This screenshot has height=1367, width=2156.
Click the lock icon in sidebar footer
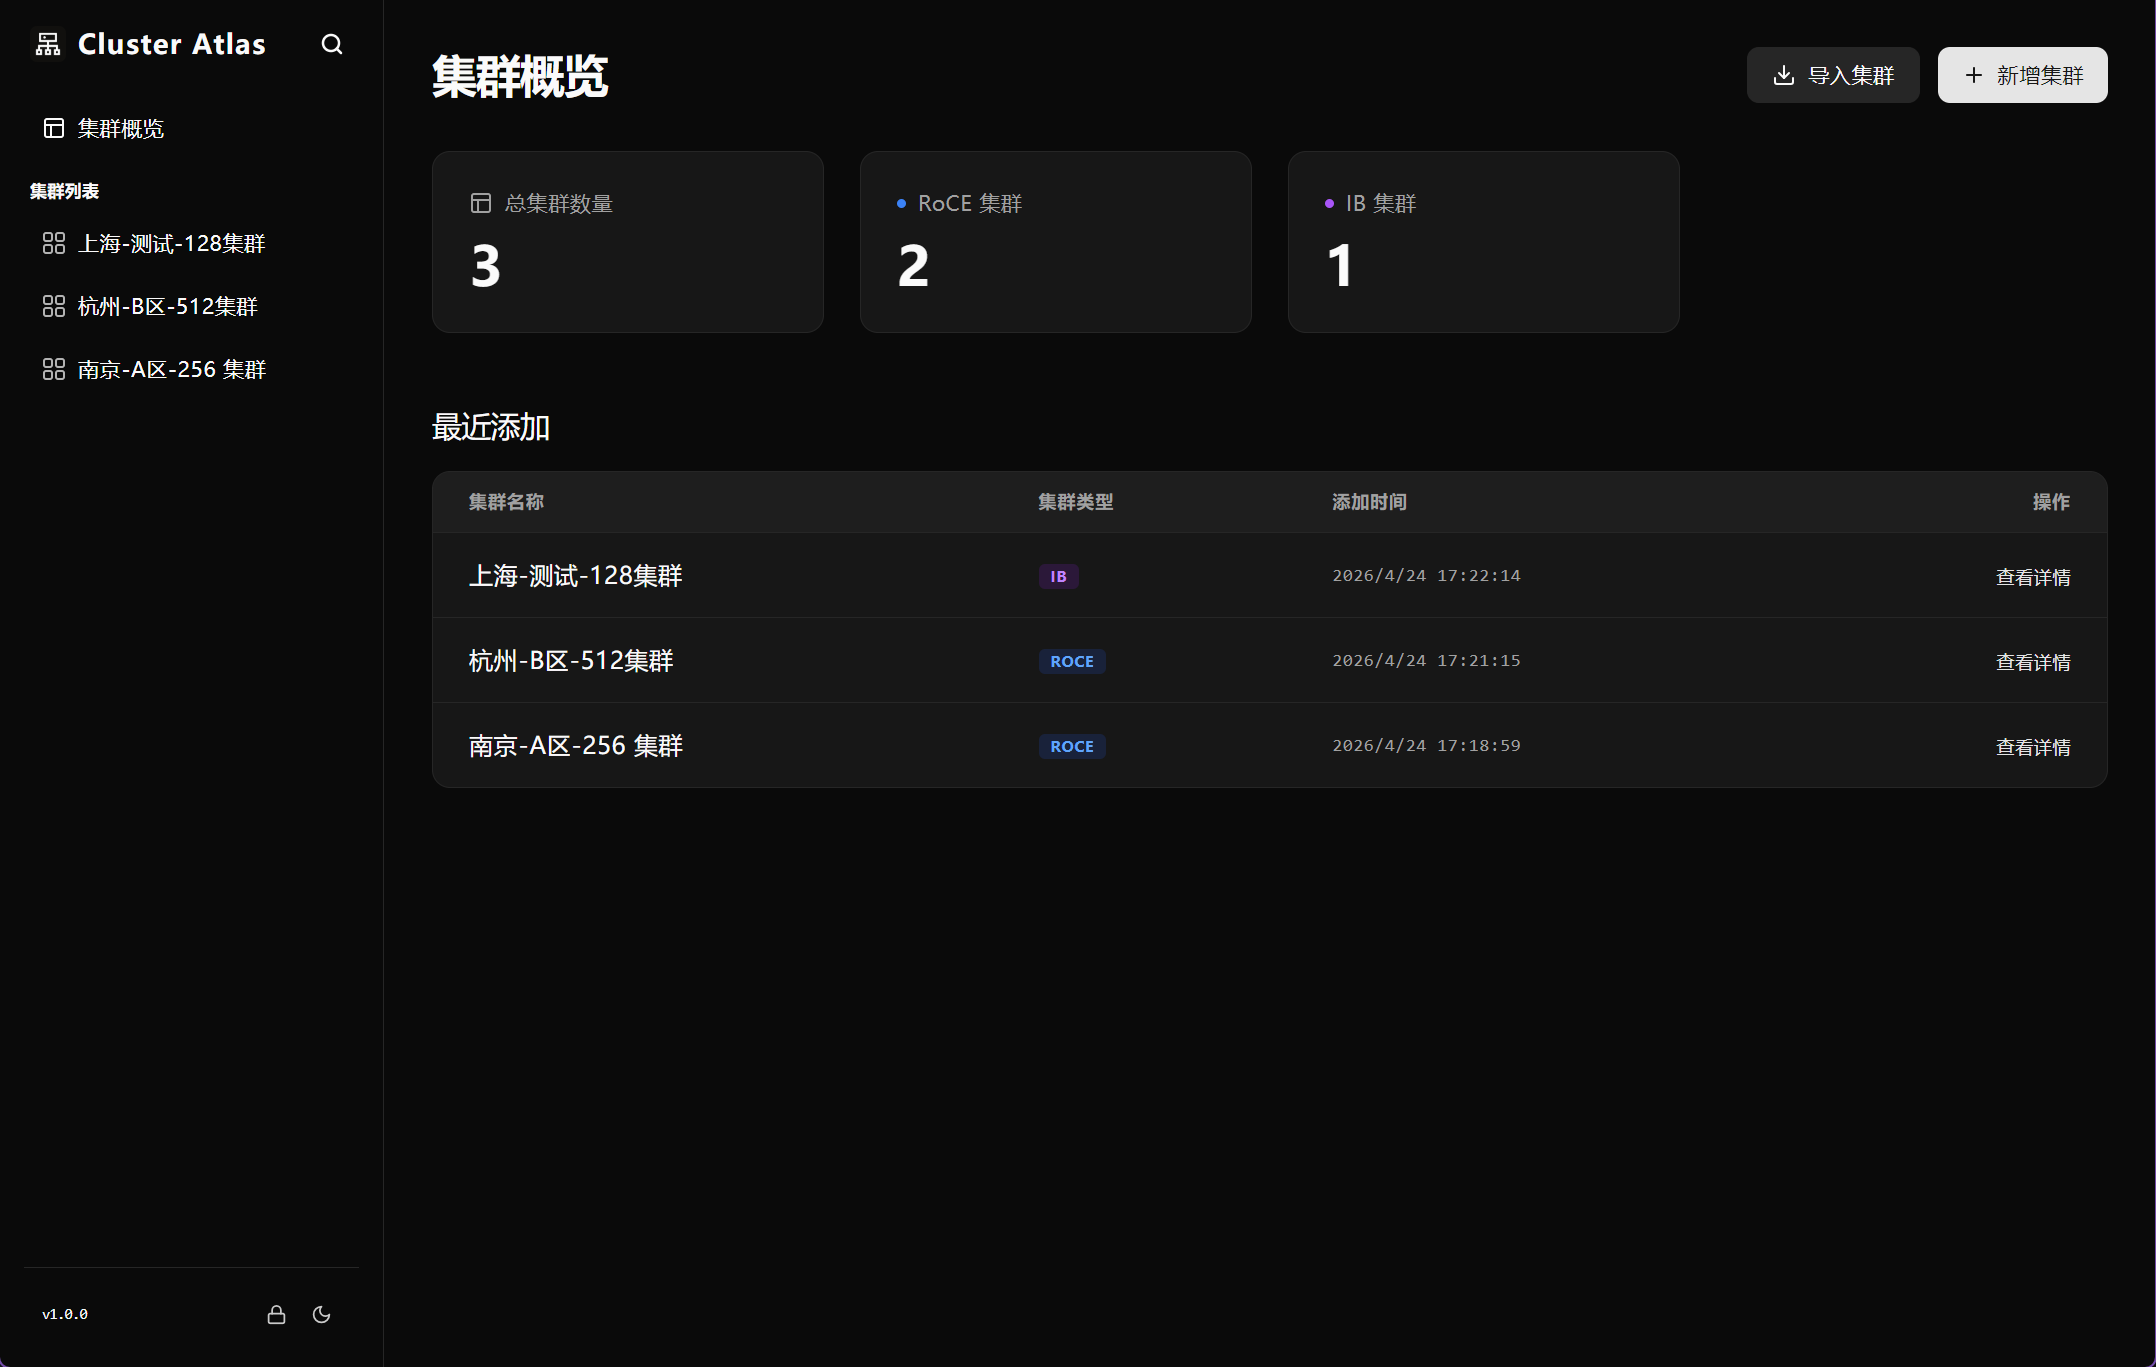click(x=276, y=1314)
